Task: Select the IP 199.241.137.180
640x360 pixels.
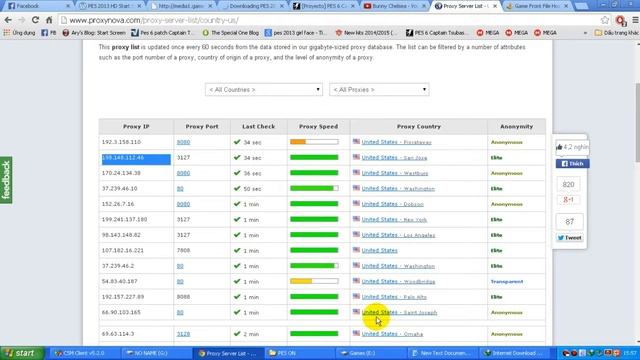Action: [x=124, y=219]
